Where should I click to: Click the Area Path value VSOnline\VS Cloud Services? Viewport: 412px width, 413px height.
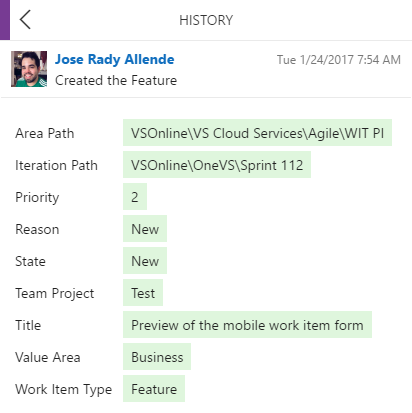[x=257, y=133]
